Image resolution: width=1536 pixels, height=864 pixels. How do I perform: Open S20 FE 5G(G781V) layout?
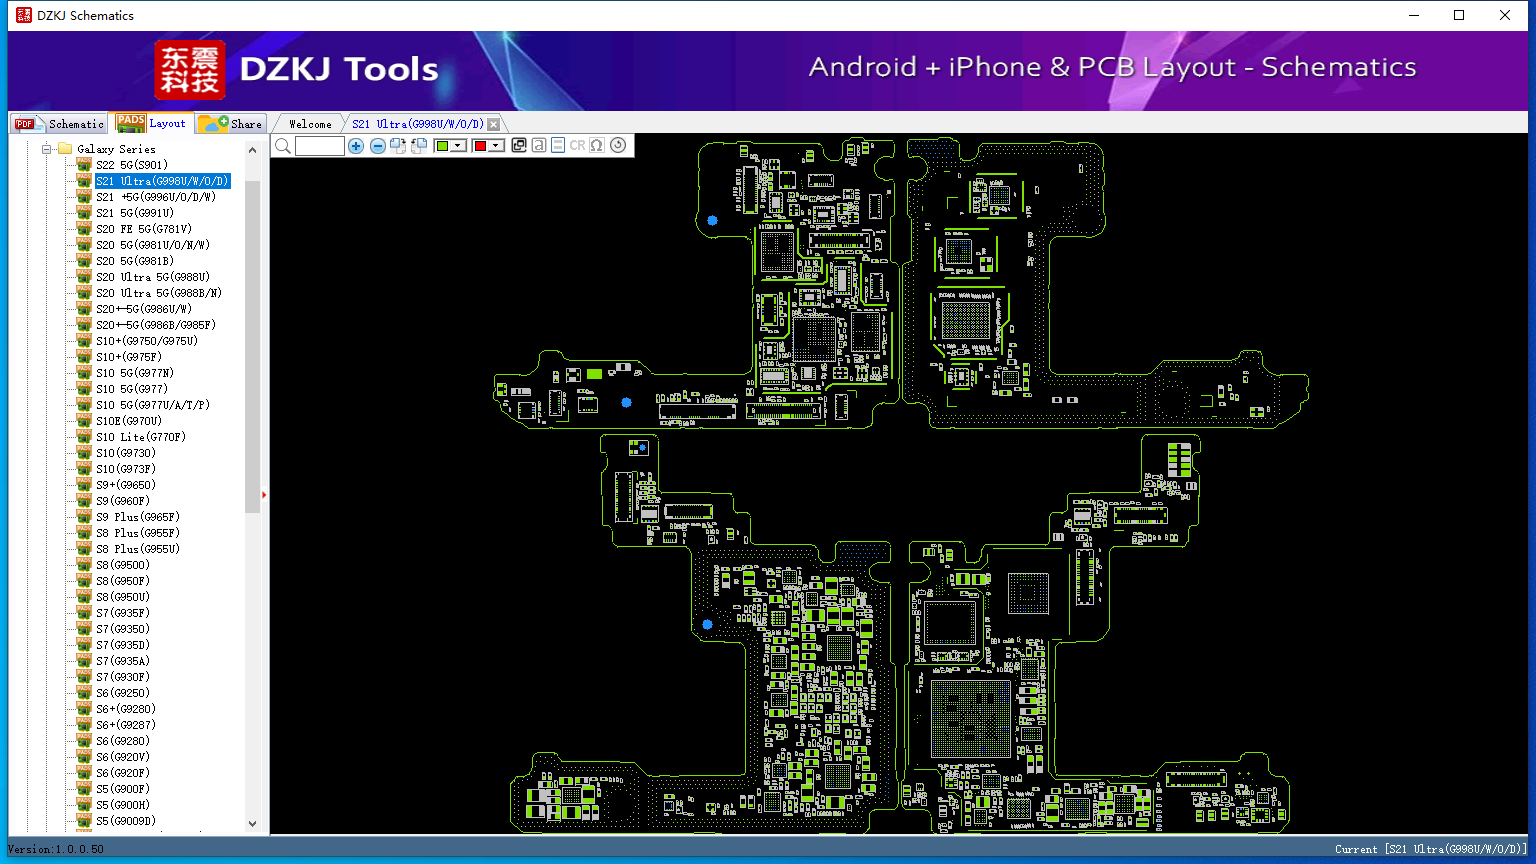(x=144, y=229)
